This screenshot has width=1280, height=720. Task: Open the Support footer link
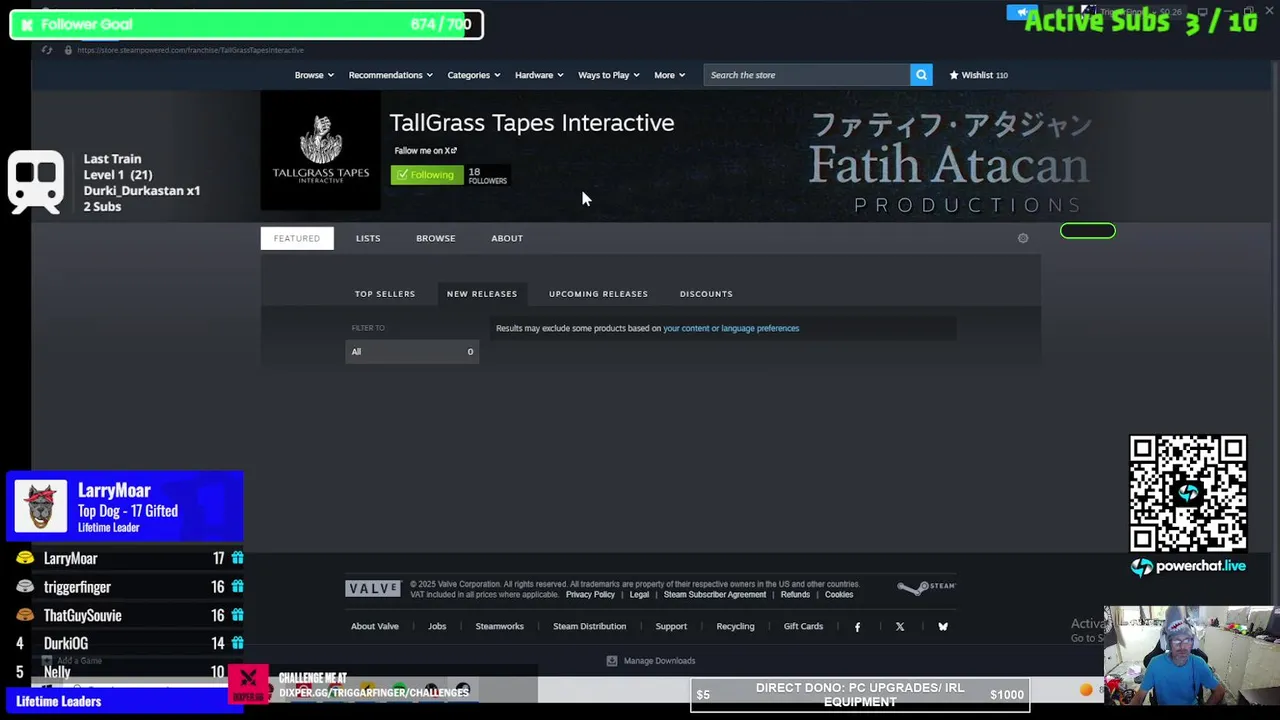671,627
